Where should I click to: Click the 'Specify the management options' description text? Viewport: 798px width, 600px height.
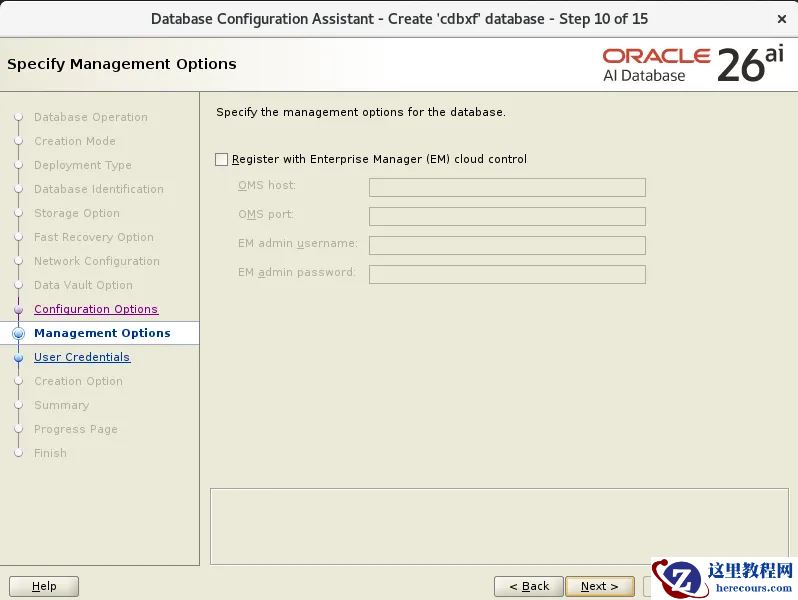click(x=361, y=112)
